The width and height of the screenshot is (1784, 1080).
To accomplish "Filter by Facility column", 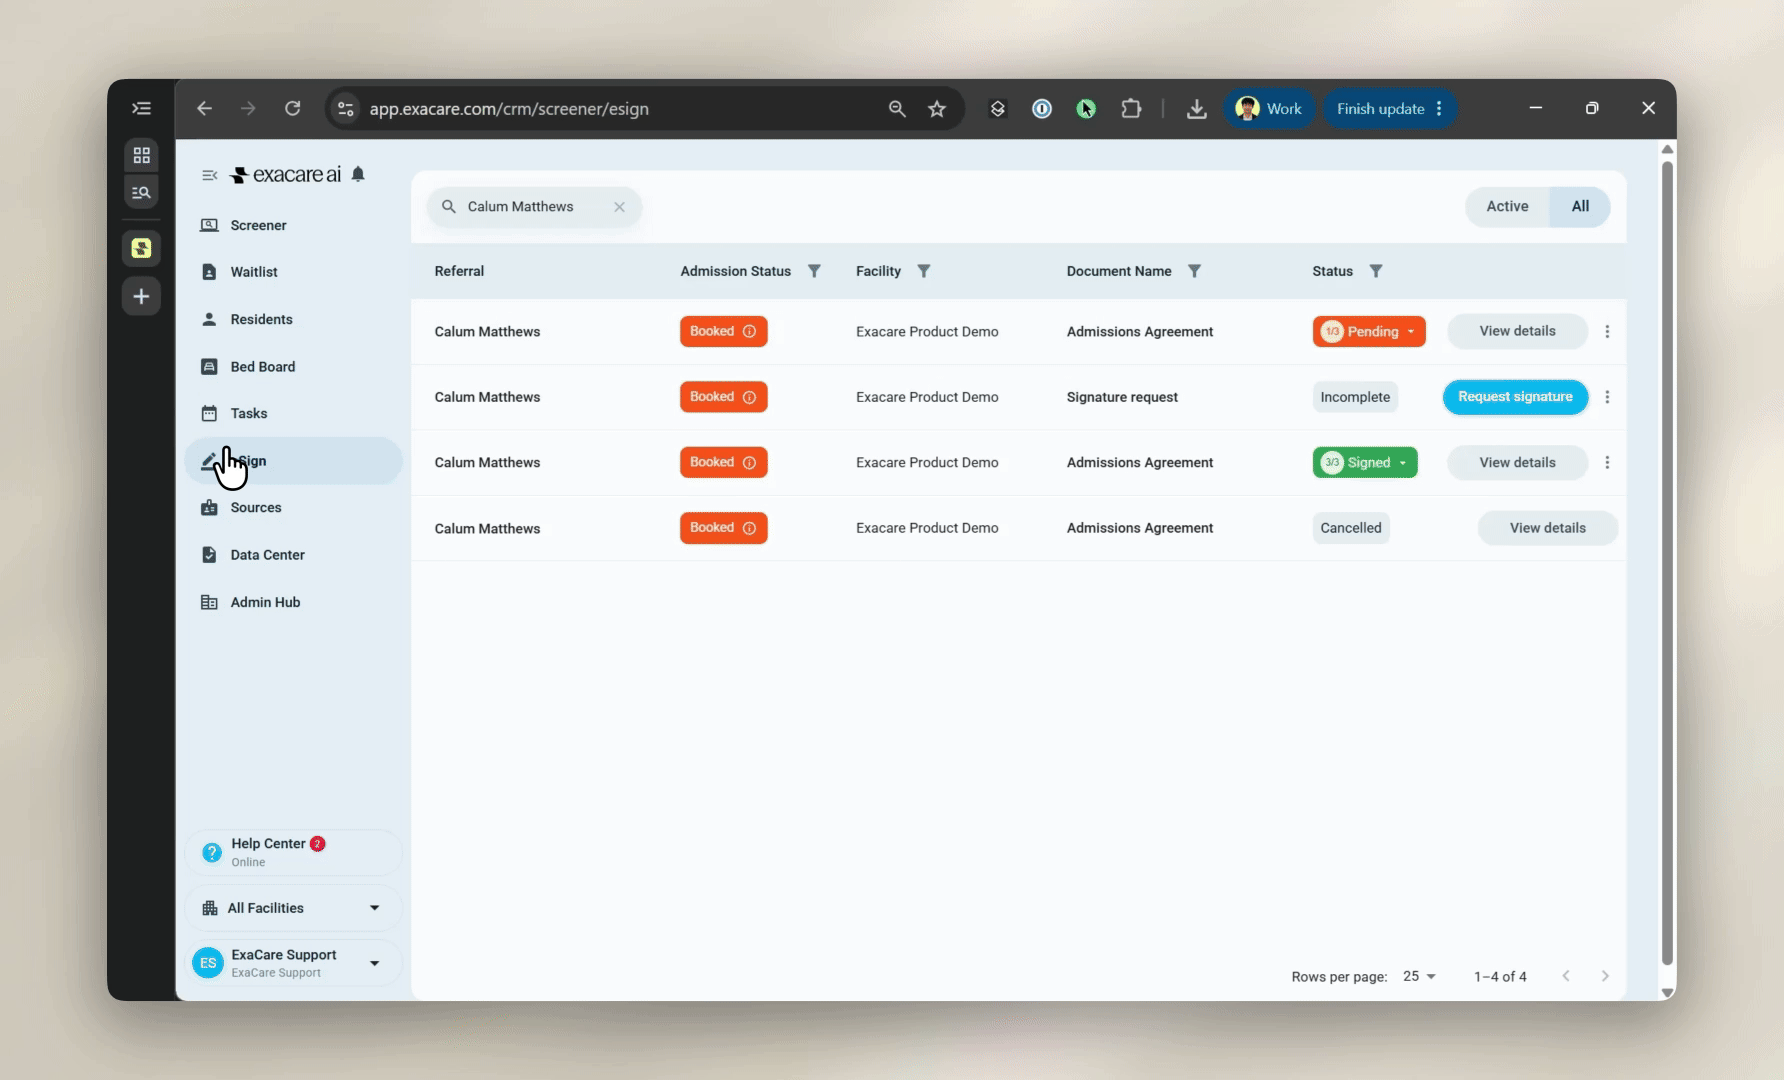I will (924, 271).
